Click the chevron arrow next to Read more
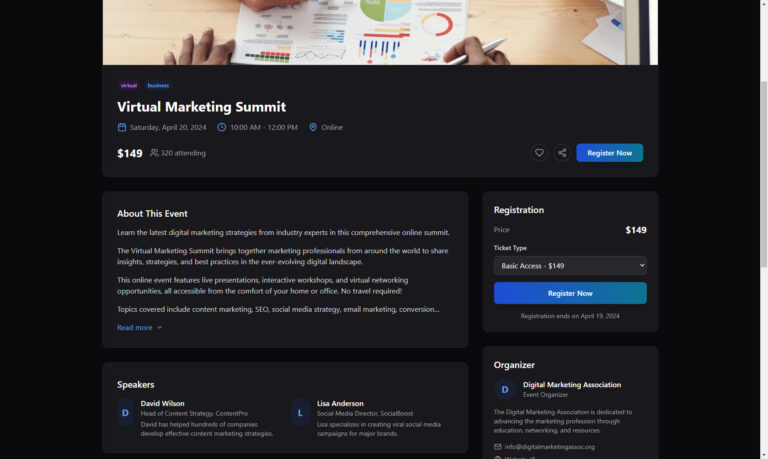The height and width of the screenshot is (459, 768). point(159,327)
